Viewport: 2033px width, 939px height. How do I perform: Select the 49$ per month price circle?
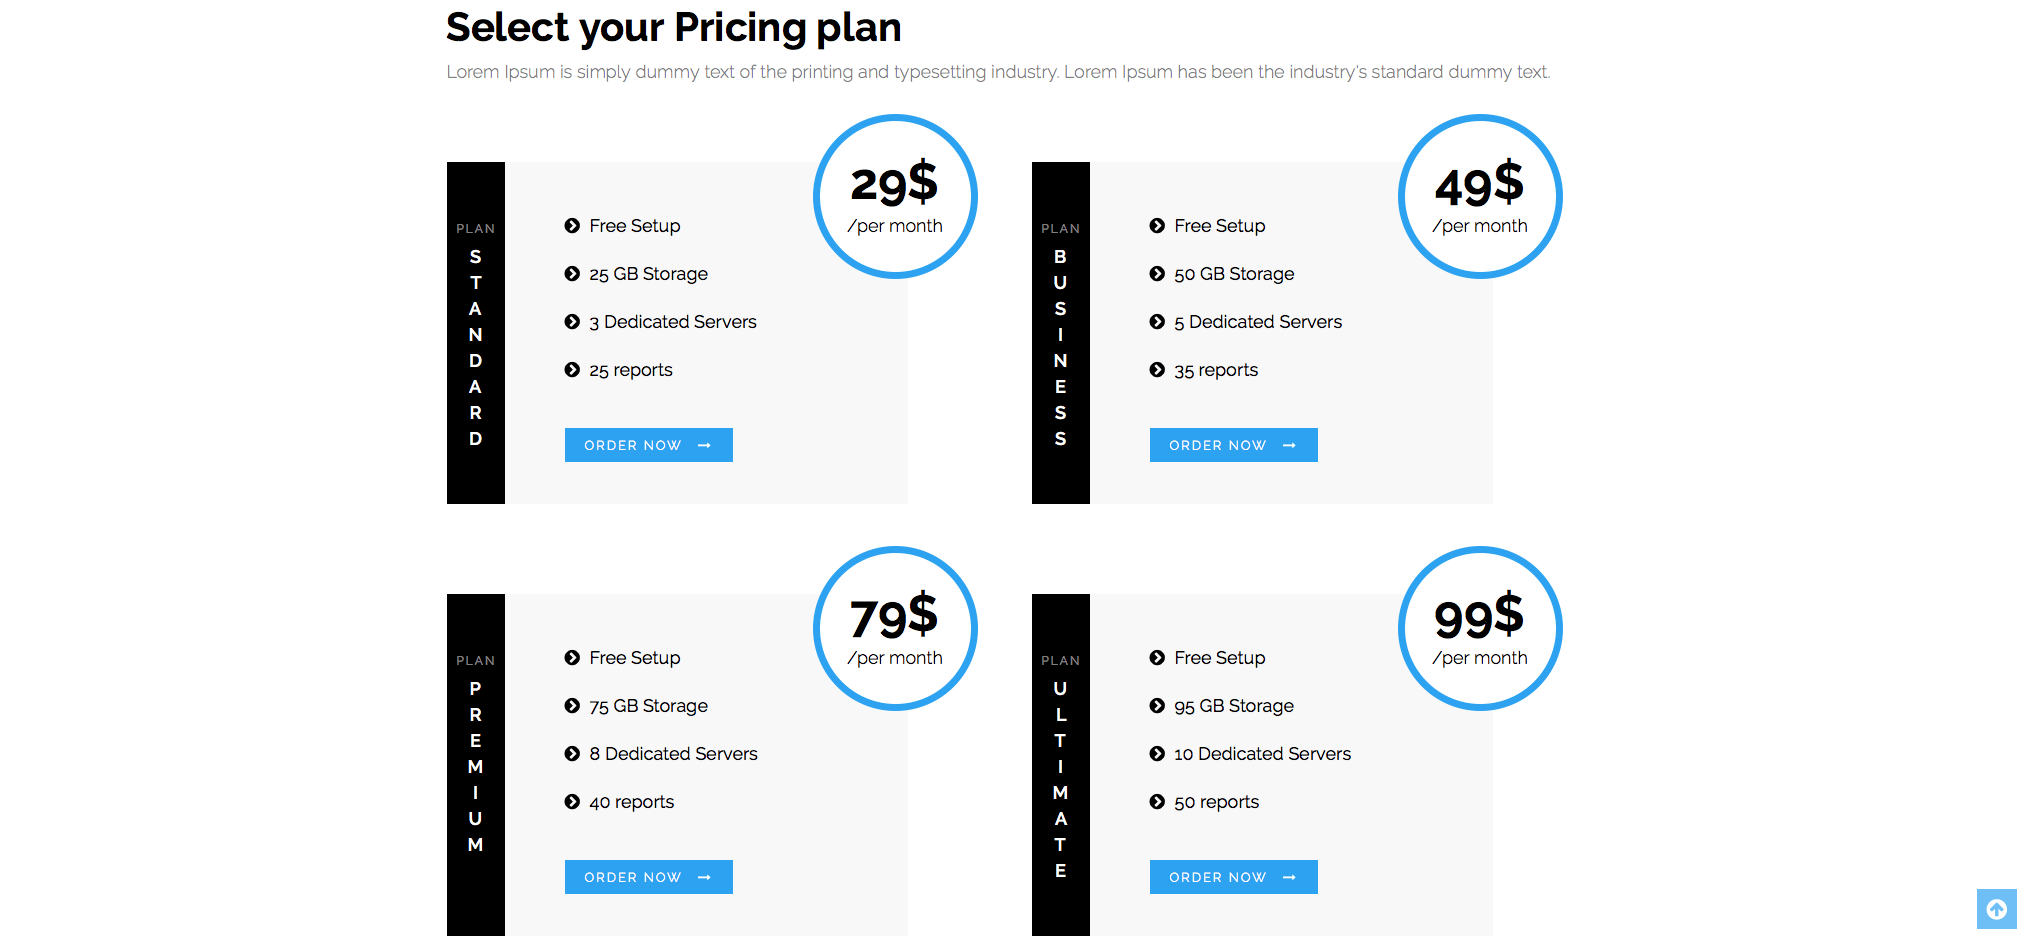[1480, 196]
